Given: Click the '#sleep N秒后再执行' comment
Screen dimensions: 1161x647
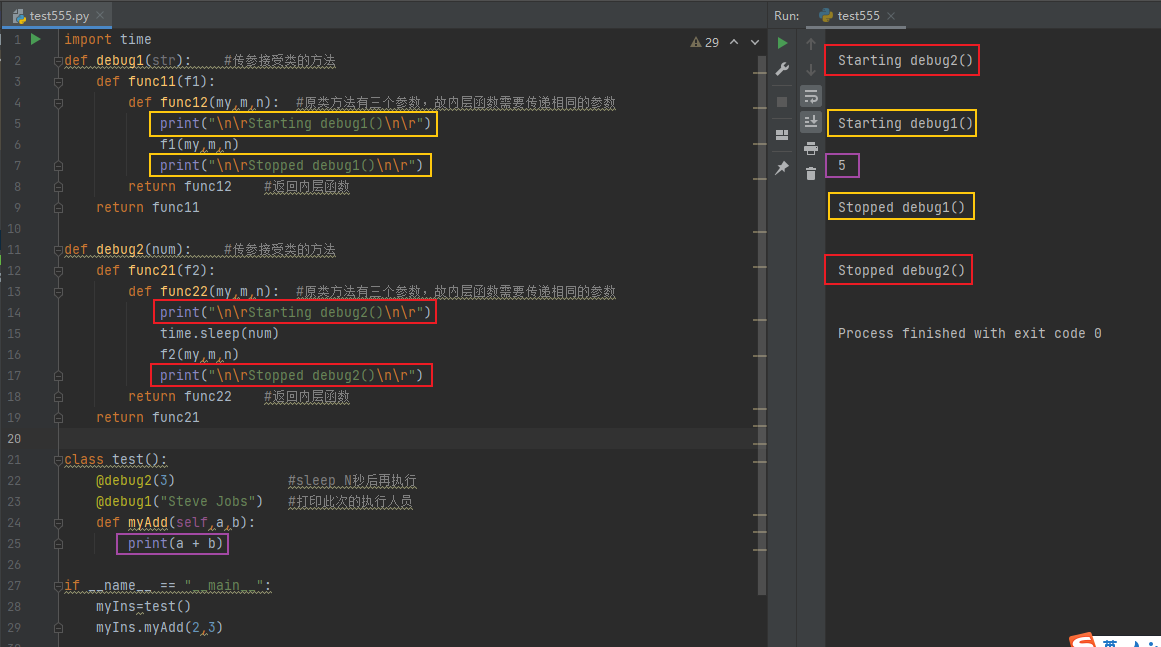Looking at the screenshot, I should 352,481.
